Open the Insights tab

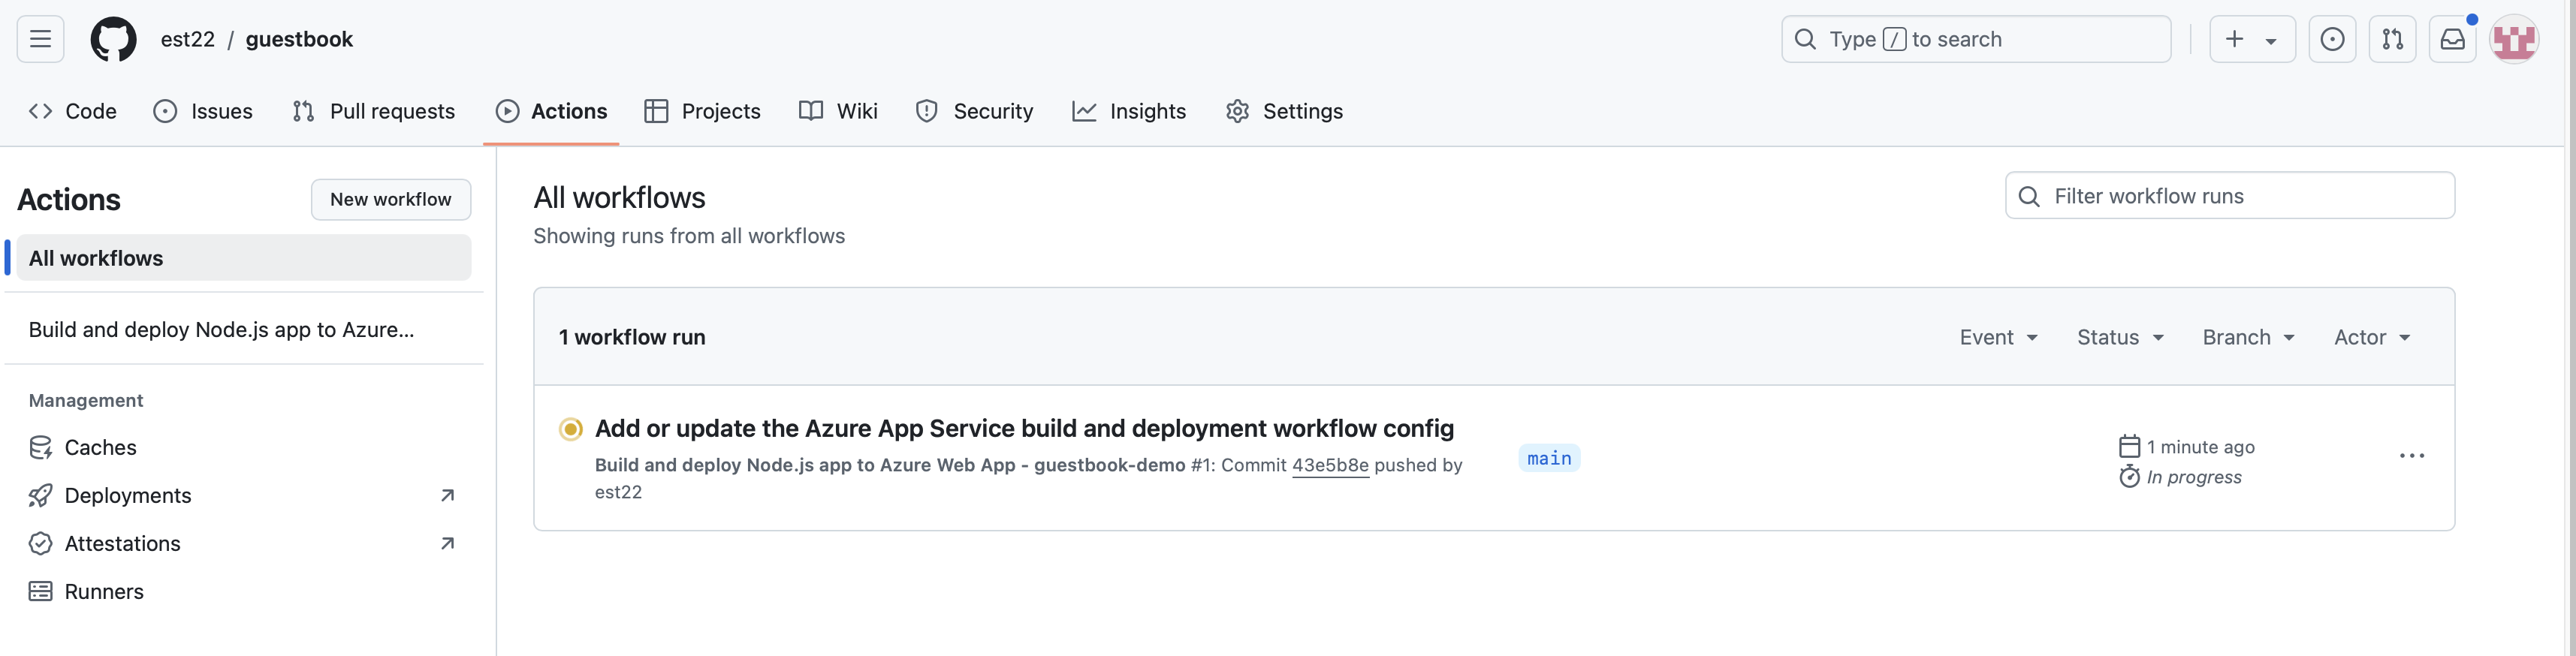point(1129,111)
